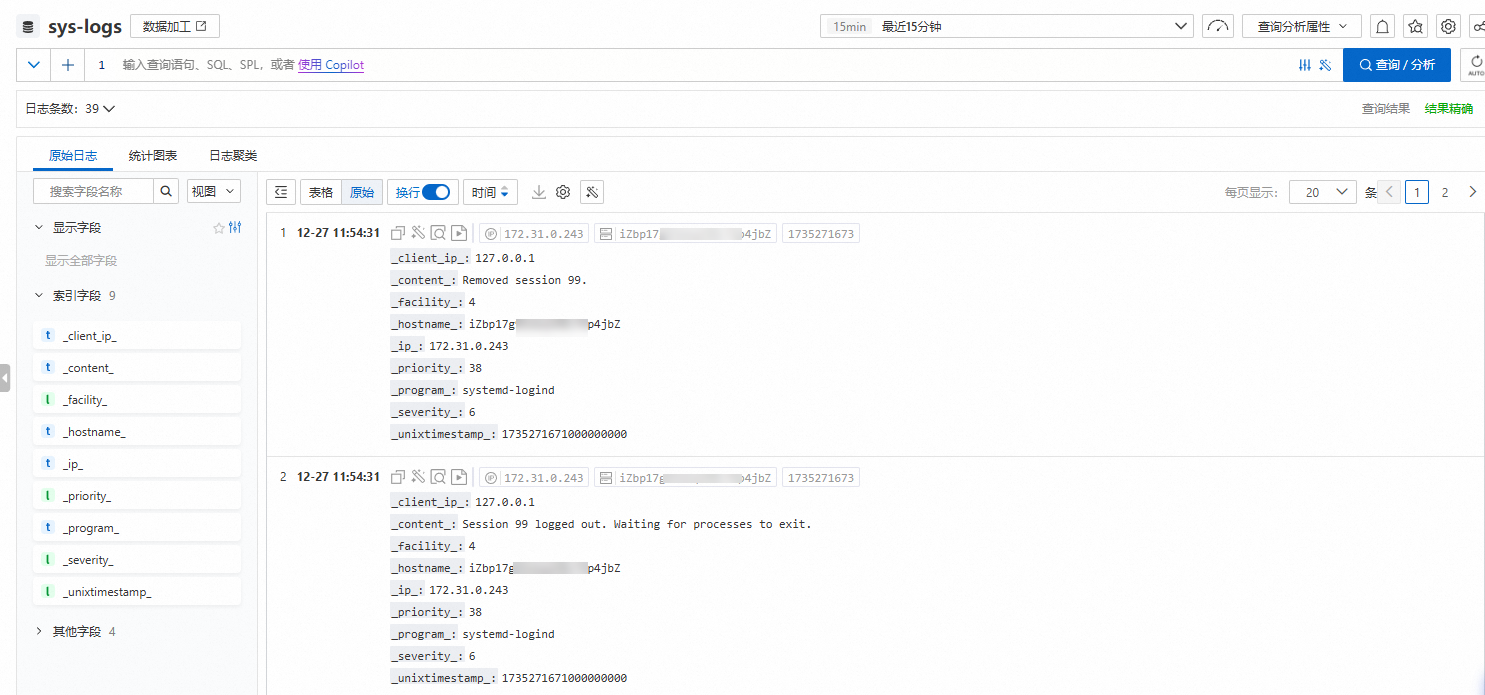Open query sliders settings icon in search bar
The height and width of the screenshot is (695, 1485).
[x=1305, y=65]
